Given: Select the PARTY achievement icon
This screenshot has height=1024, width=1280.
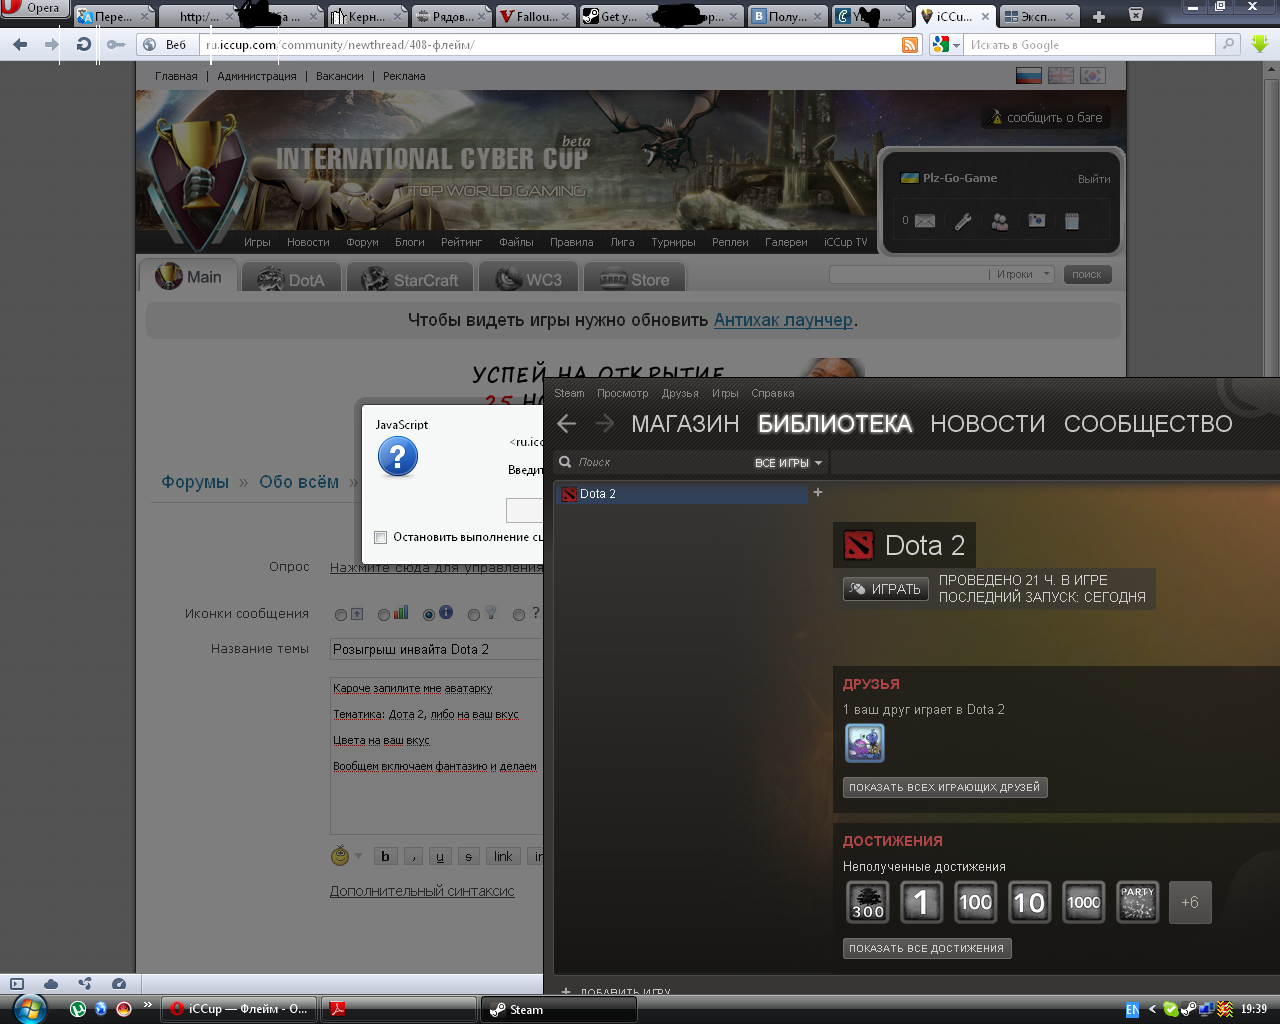Looking at the screenshot, I should pos(1137,902).
